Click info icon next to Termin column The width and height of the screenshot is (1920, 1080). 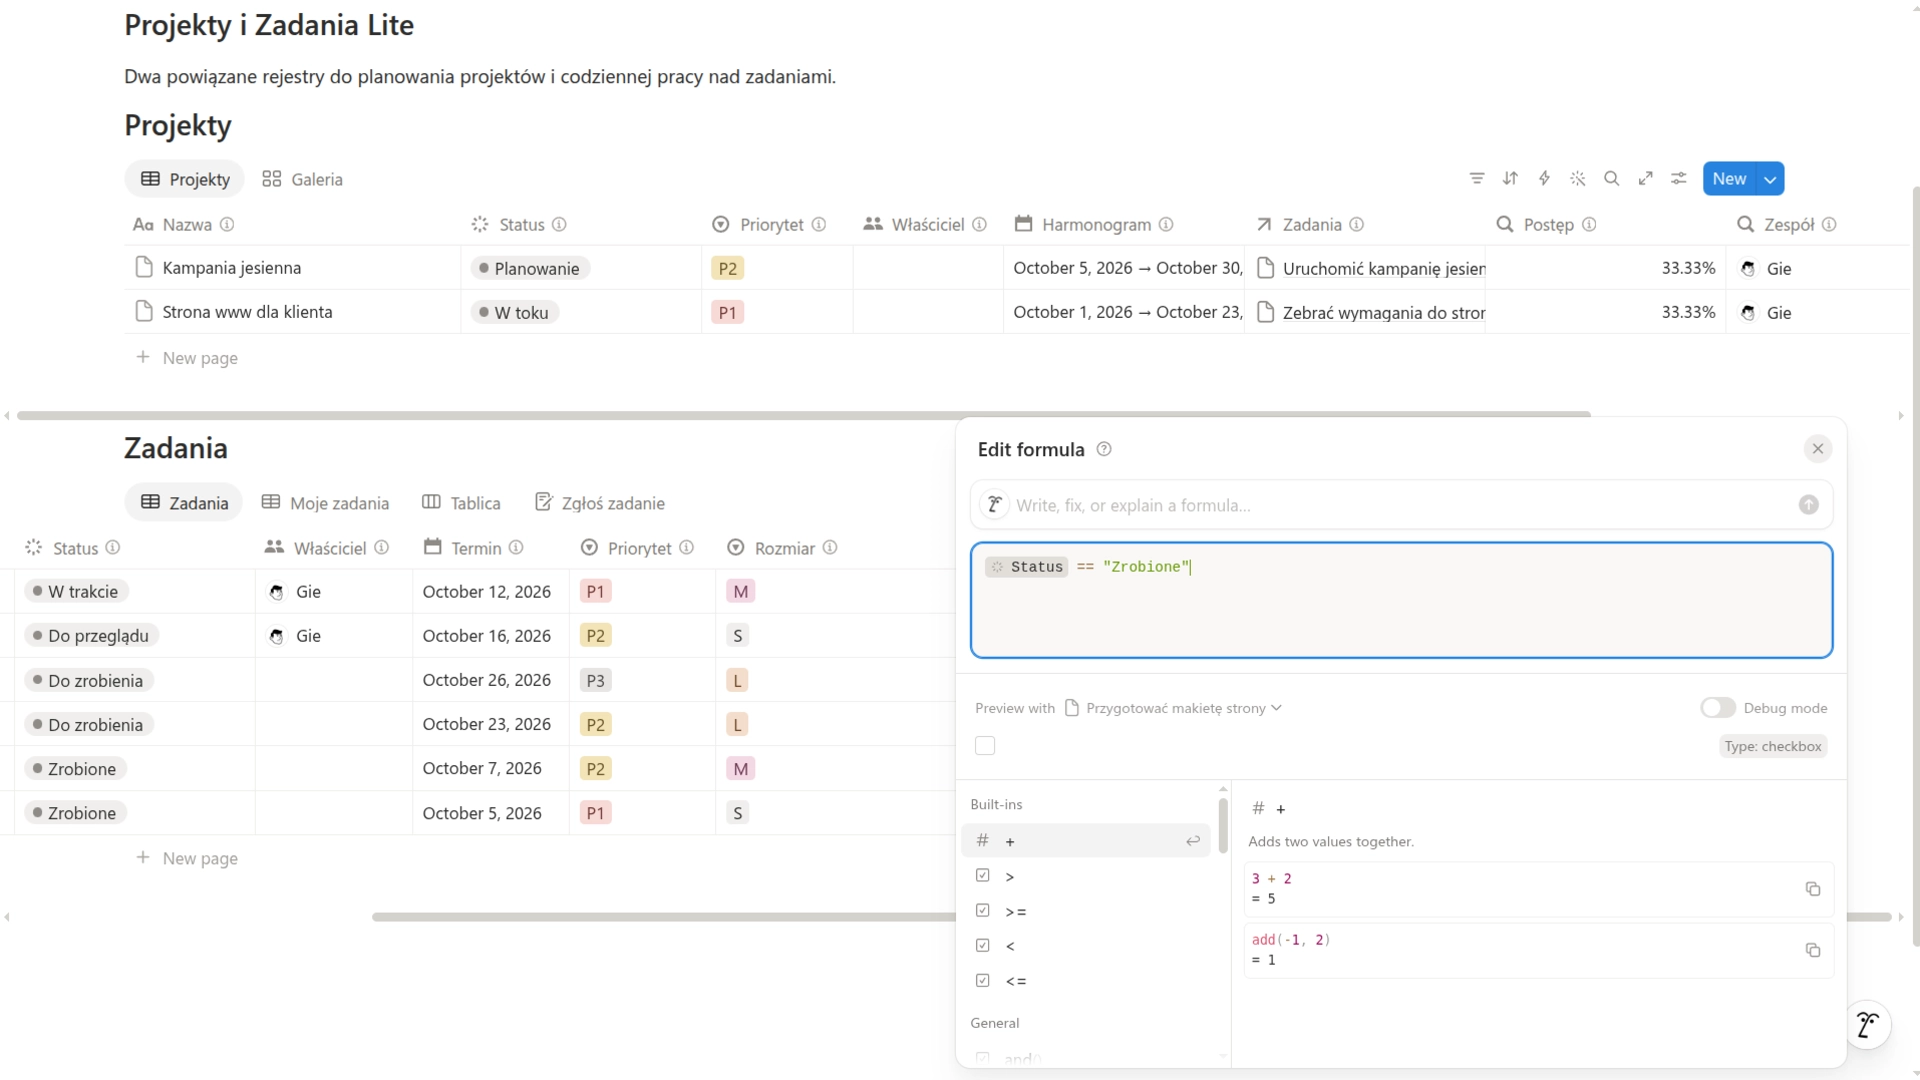[x=516, y=548]
